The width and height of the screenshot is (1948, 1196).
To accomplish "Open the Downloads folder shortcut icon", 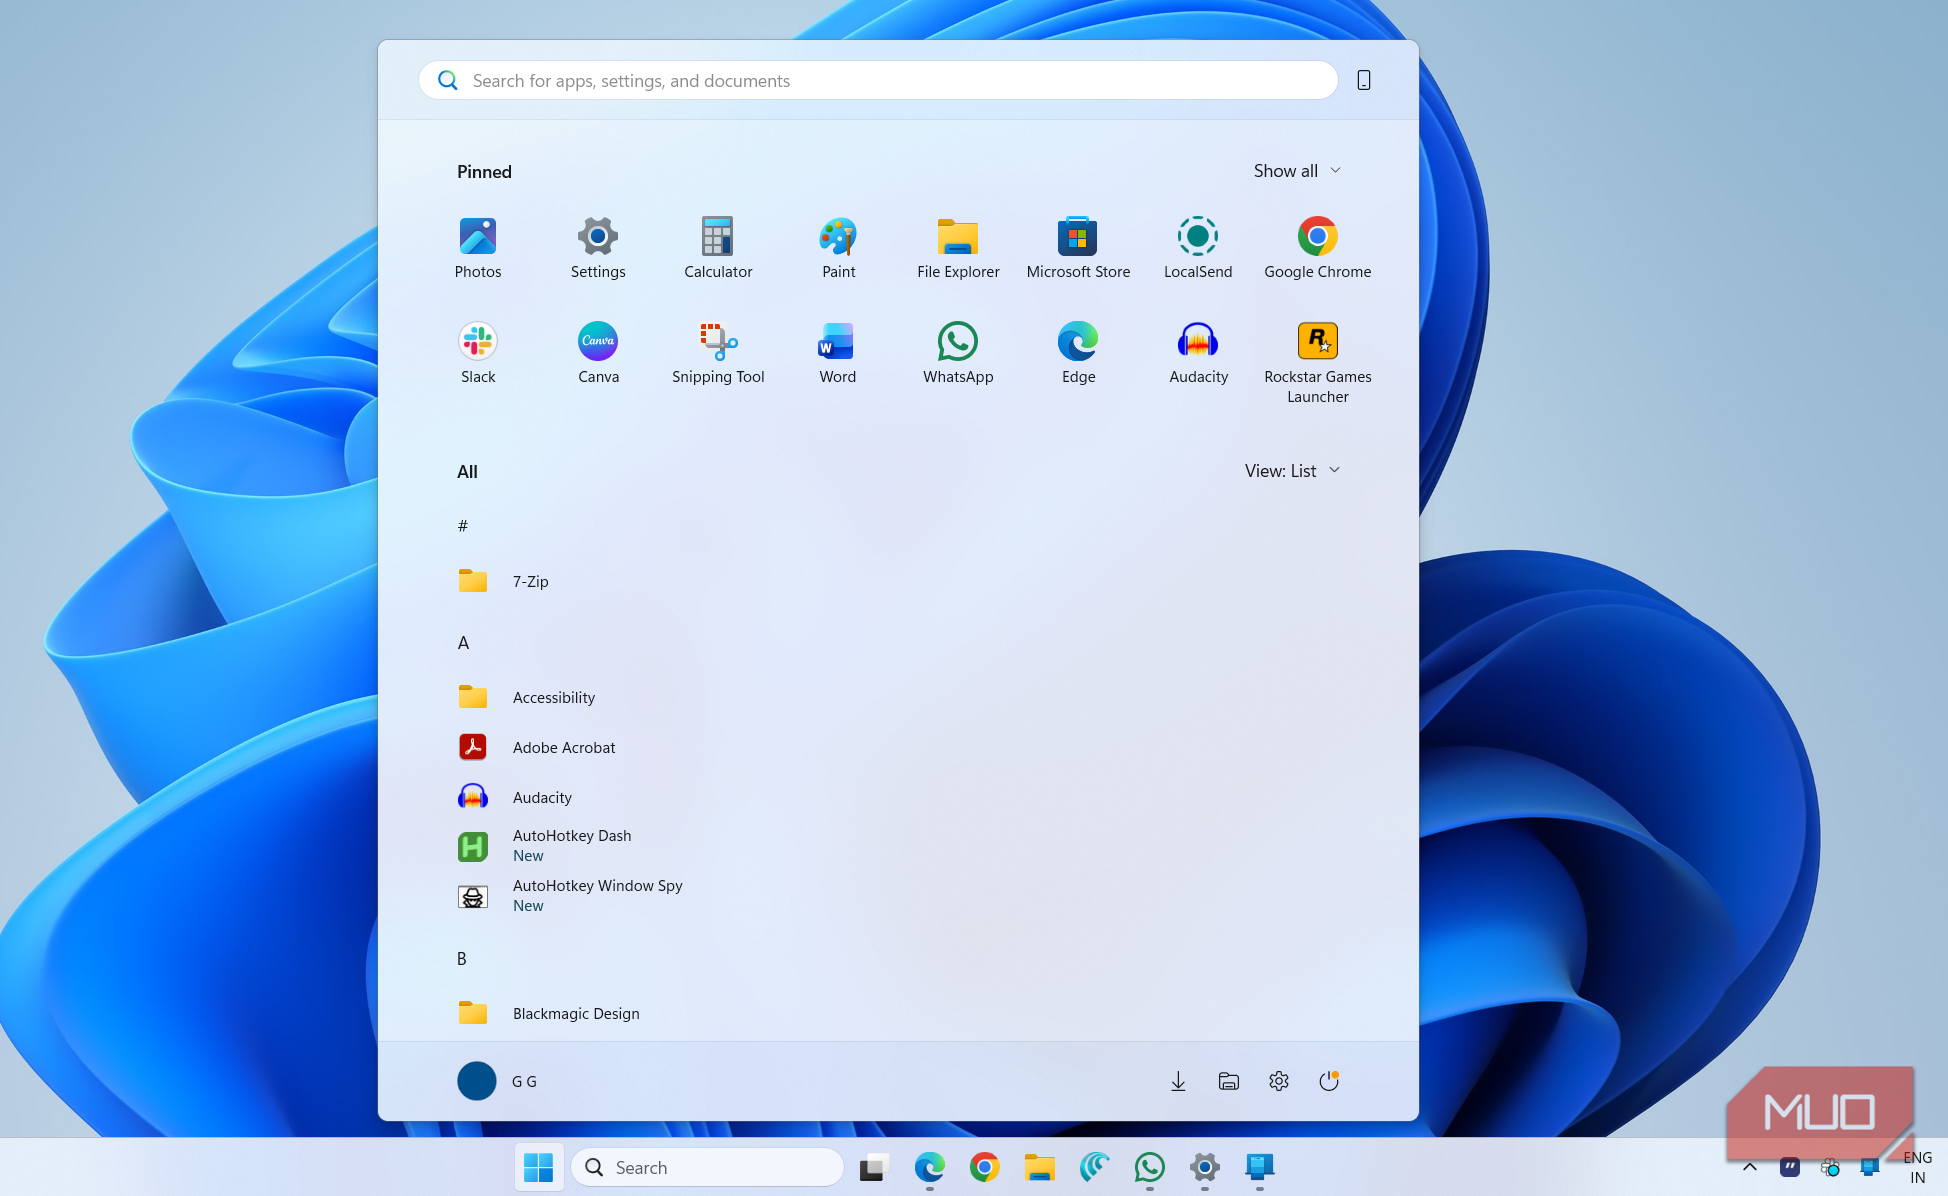I will click(1178, 1081).
